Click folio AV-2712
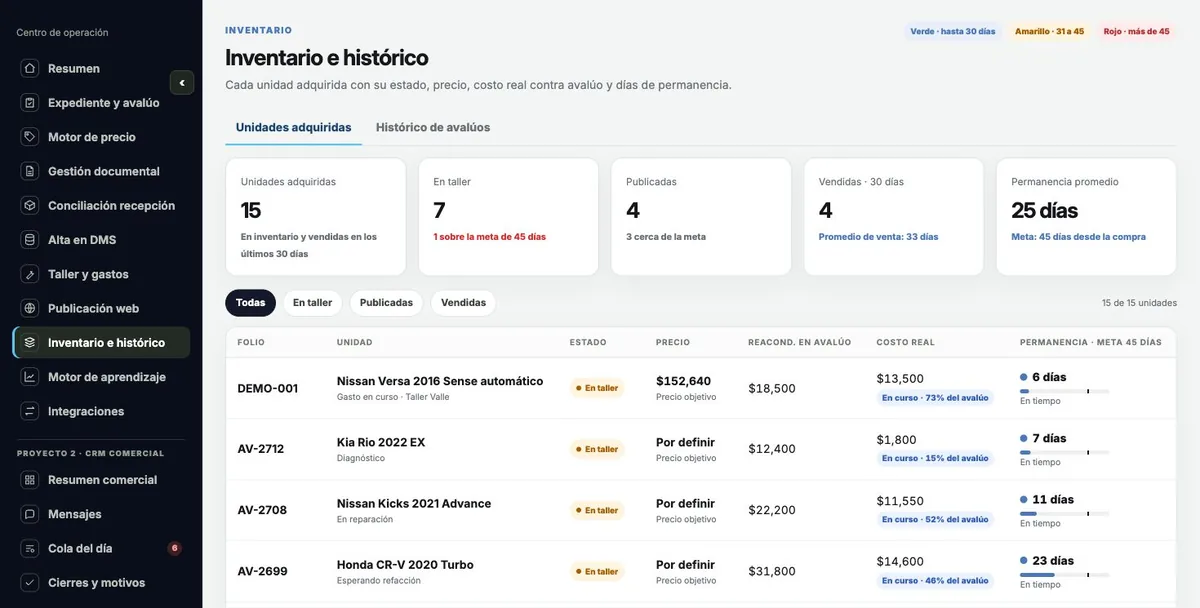 tap(261, 449)
